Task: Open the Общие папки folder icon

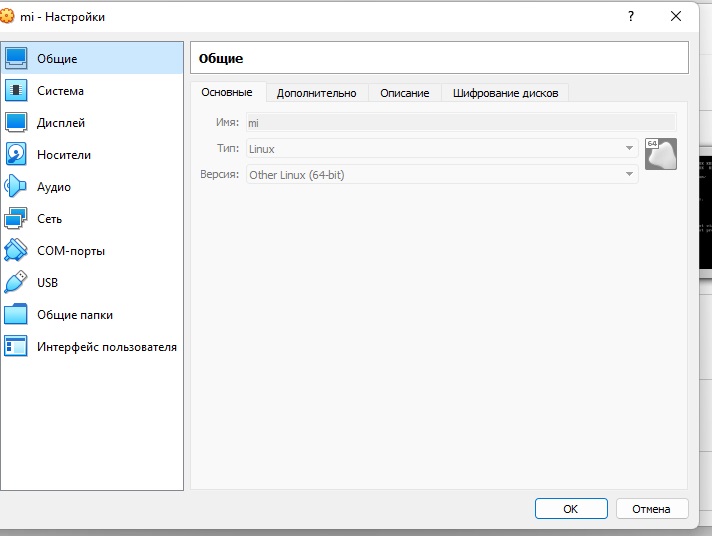Action: [x=17, y=314]
